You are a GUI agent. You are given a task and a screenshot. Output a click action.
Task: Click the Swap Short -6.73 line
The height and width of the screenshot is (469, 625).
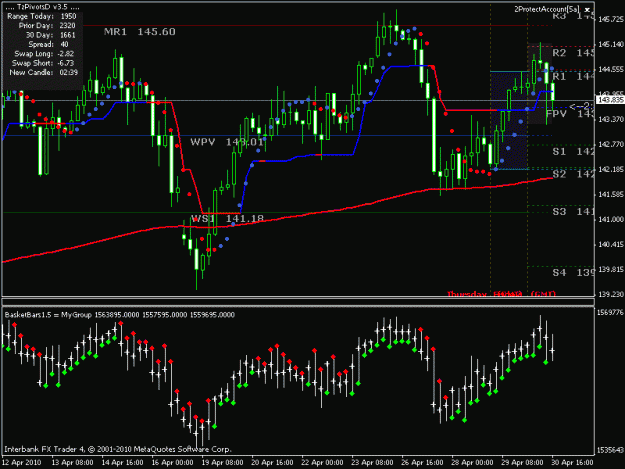pos(43,63)
